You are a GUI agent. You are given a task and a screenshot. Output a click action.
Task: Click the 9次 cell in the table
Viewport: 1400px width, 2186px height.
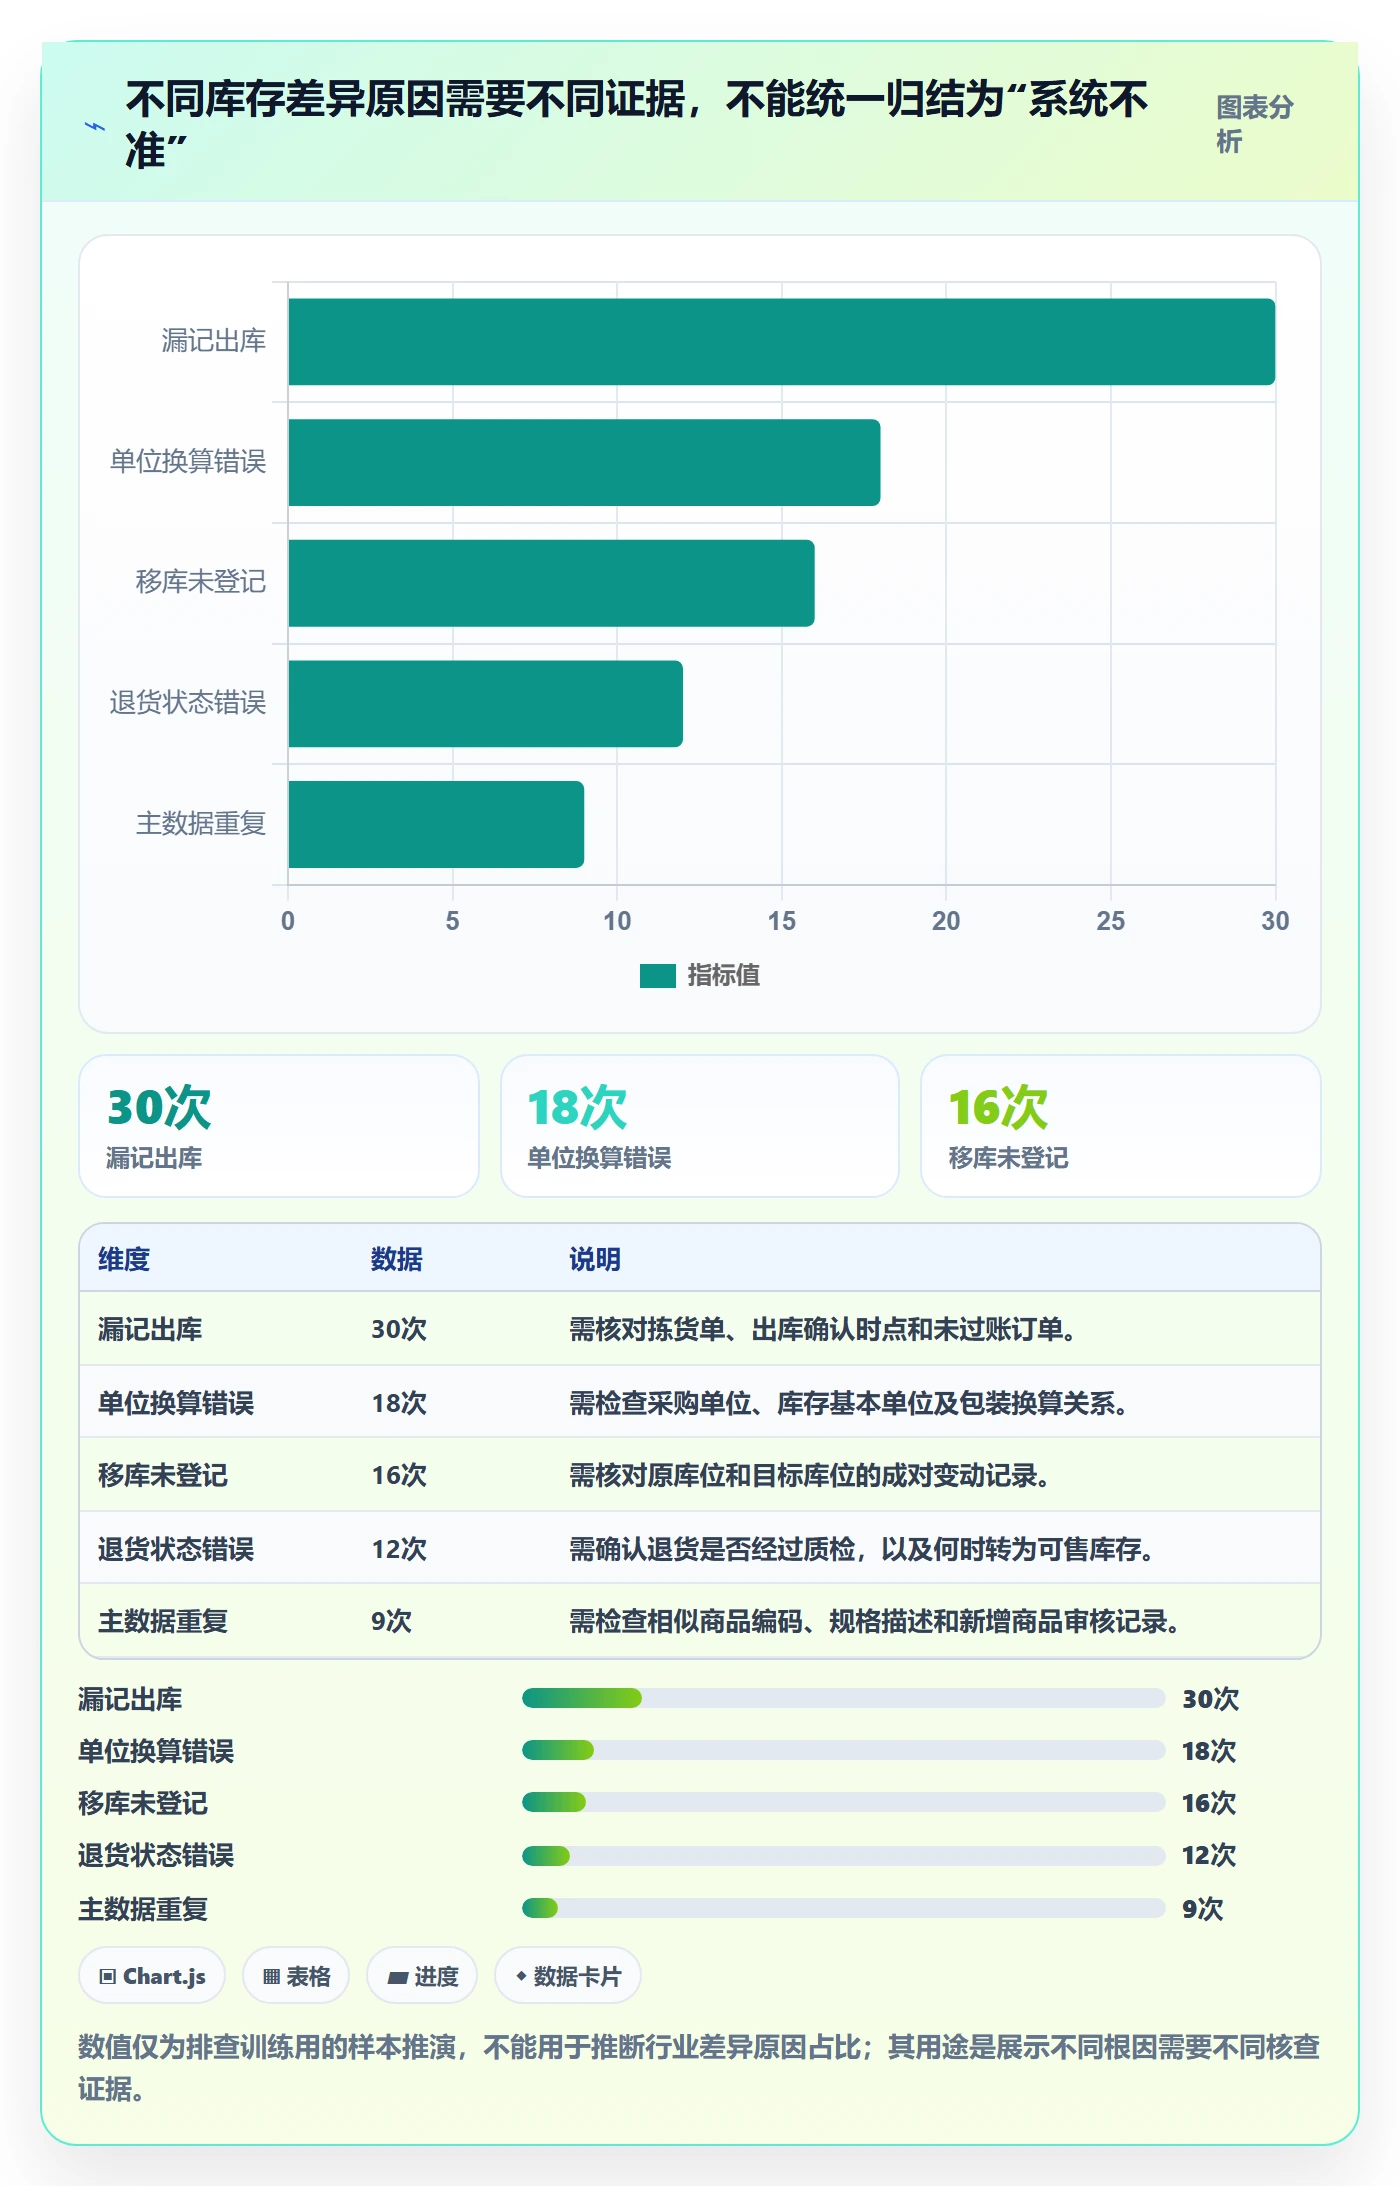tap(391, 1621)
